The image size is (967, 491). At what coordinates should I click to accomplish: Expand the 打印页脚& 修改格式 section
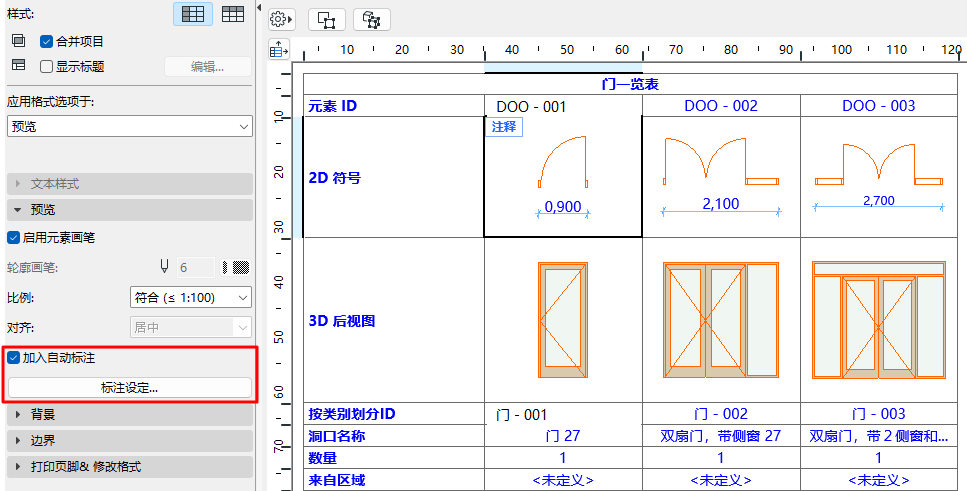[x=130, y=466]
